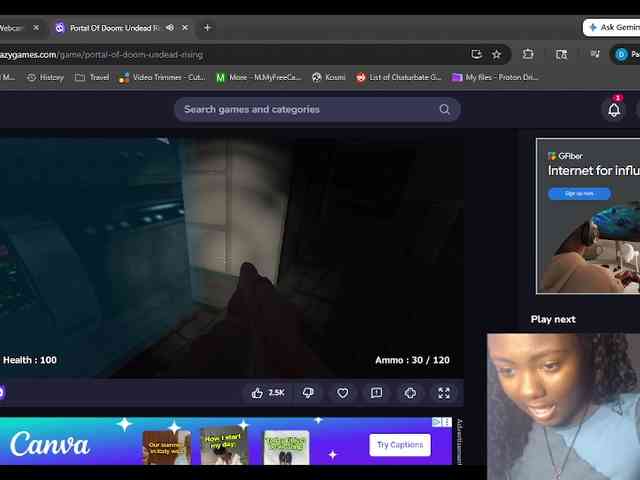This screenshot has height=480, width=640.
Task: Click the search magnifier icon
Action: 444,109
